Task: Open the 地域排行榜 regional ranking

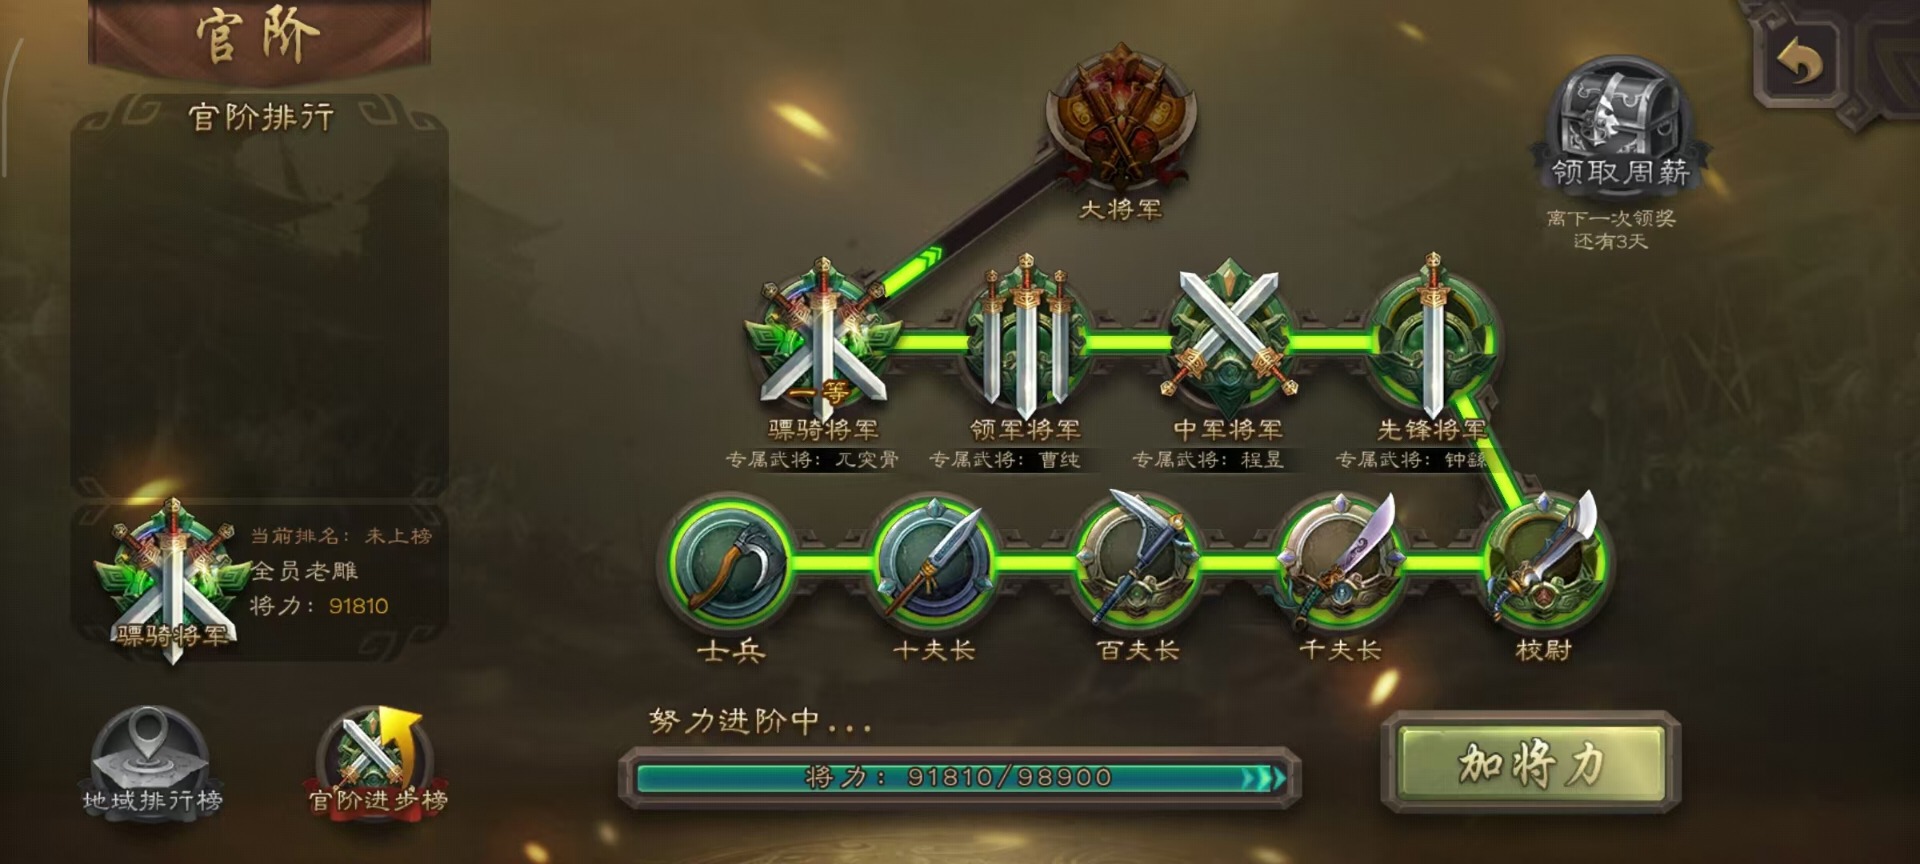Action: (x=152, y=763)
